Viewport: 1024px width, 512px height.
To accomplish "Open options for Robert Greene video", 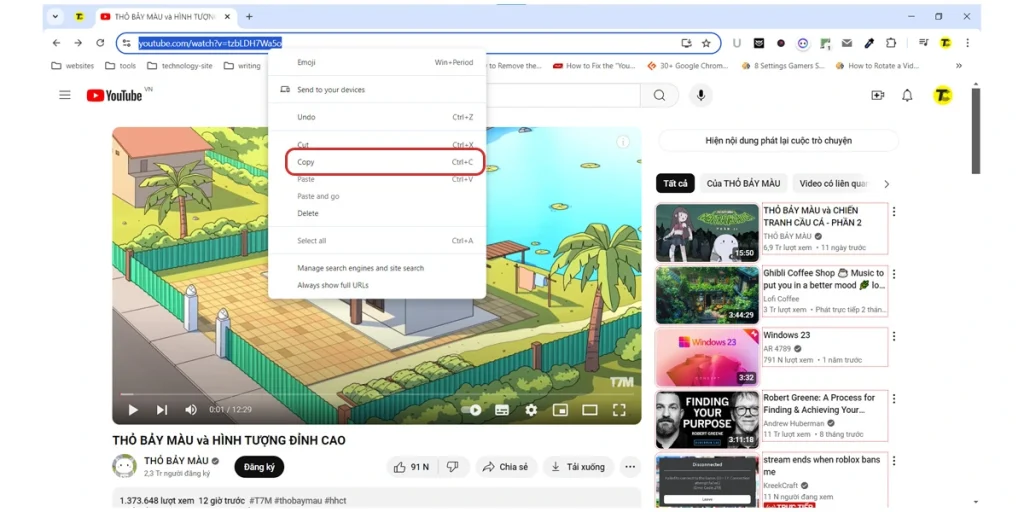I will pos(893,398).
